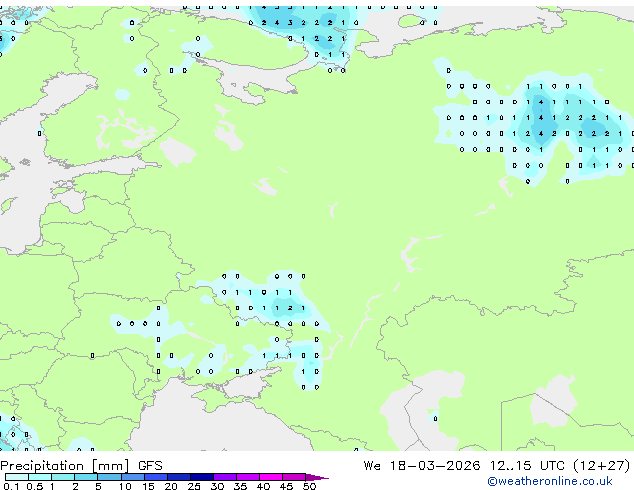Viewport: 634px width, 490px height.
Task: Pick the 2–5 mm legend color swatch
Action: (86, 477)
